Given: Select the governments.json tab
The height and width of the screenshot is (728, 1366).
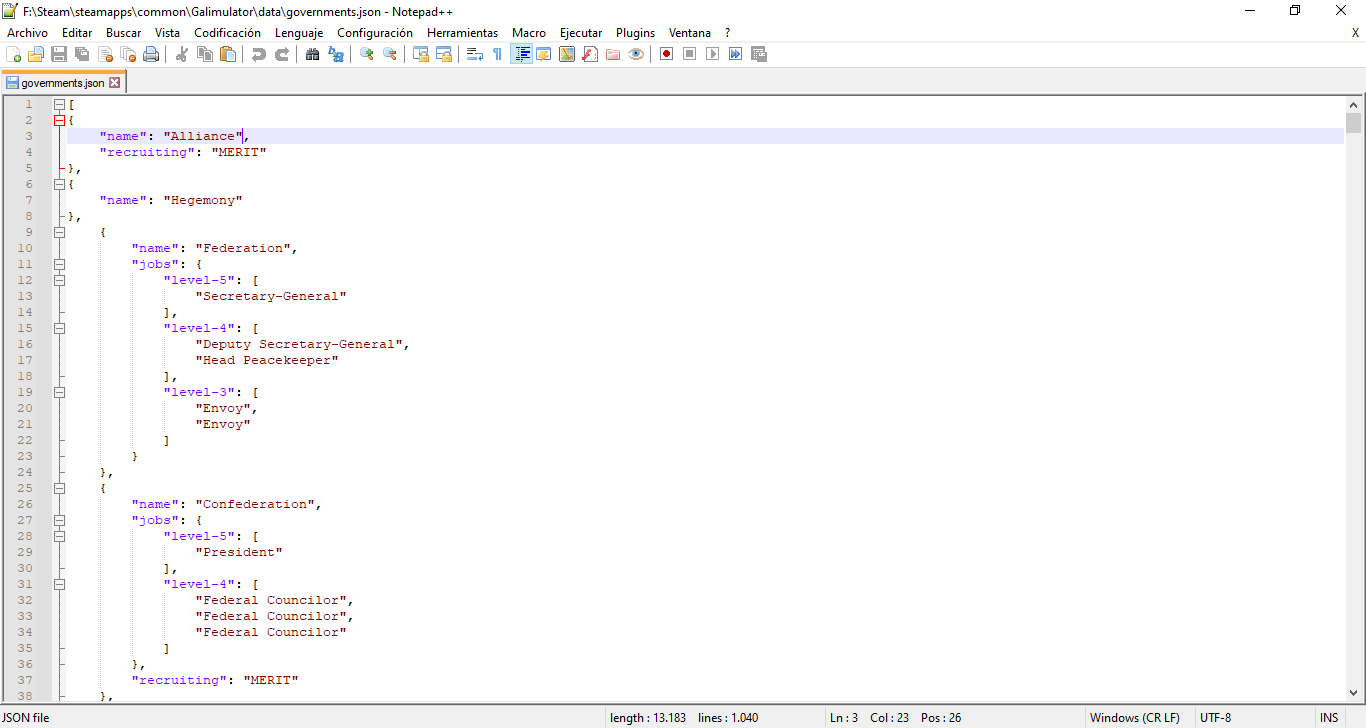Looking at the screenshot, I should pos(62,83).
